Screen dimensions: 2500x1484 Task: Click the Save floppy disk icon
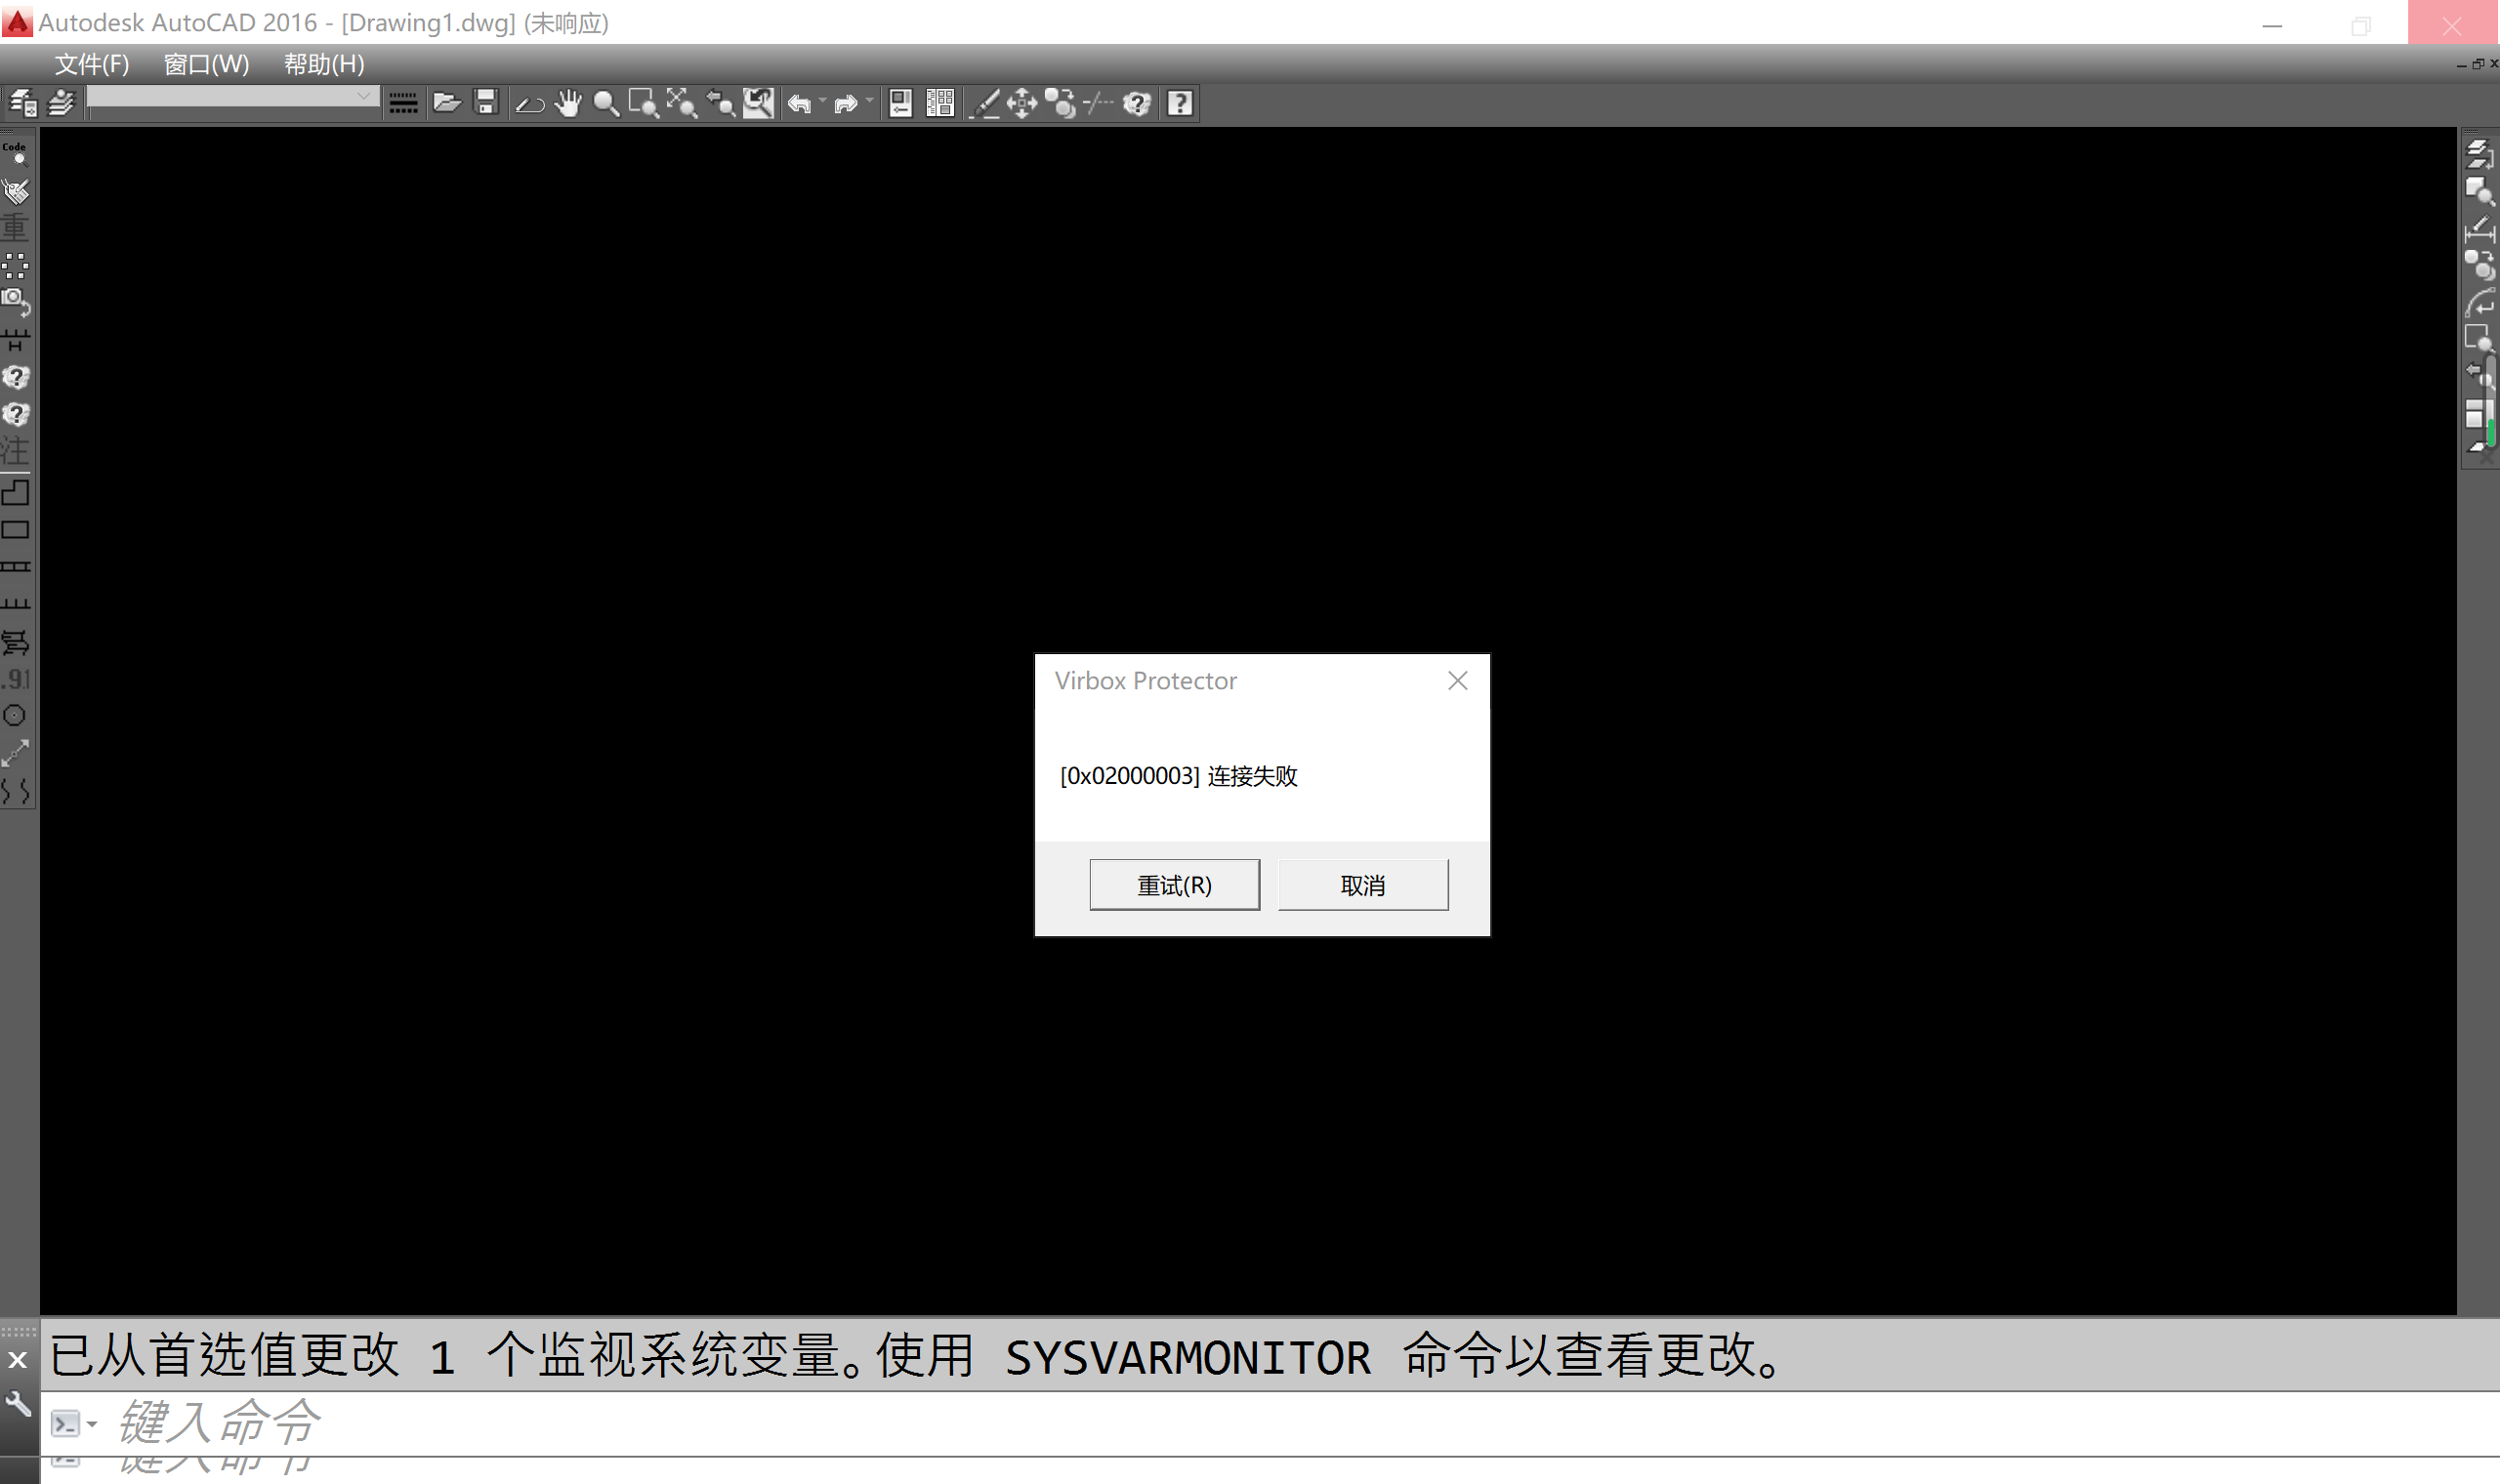click(x=486, y=103)
